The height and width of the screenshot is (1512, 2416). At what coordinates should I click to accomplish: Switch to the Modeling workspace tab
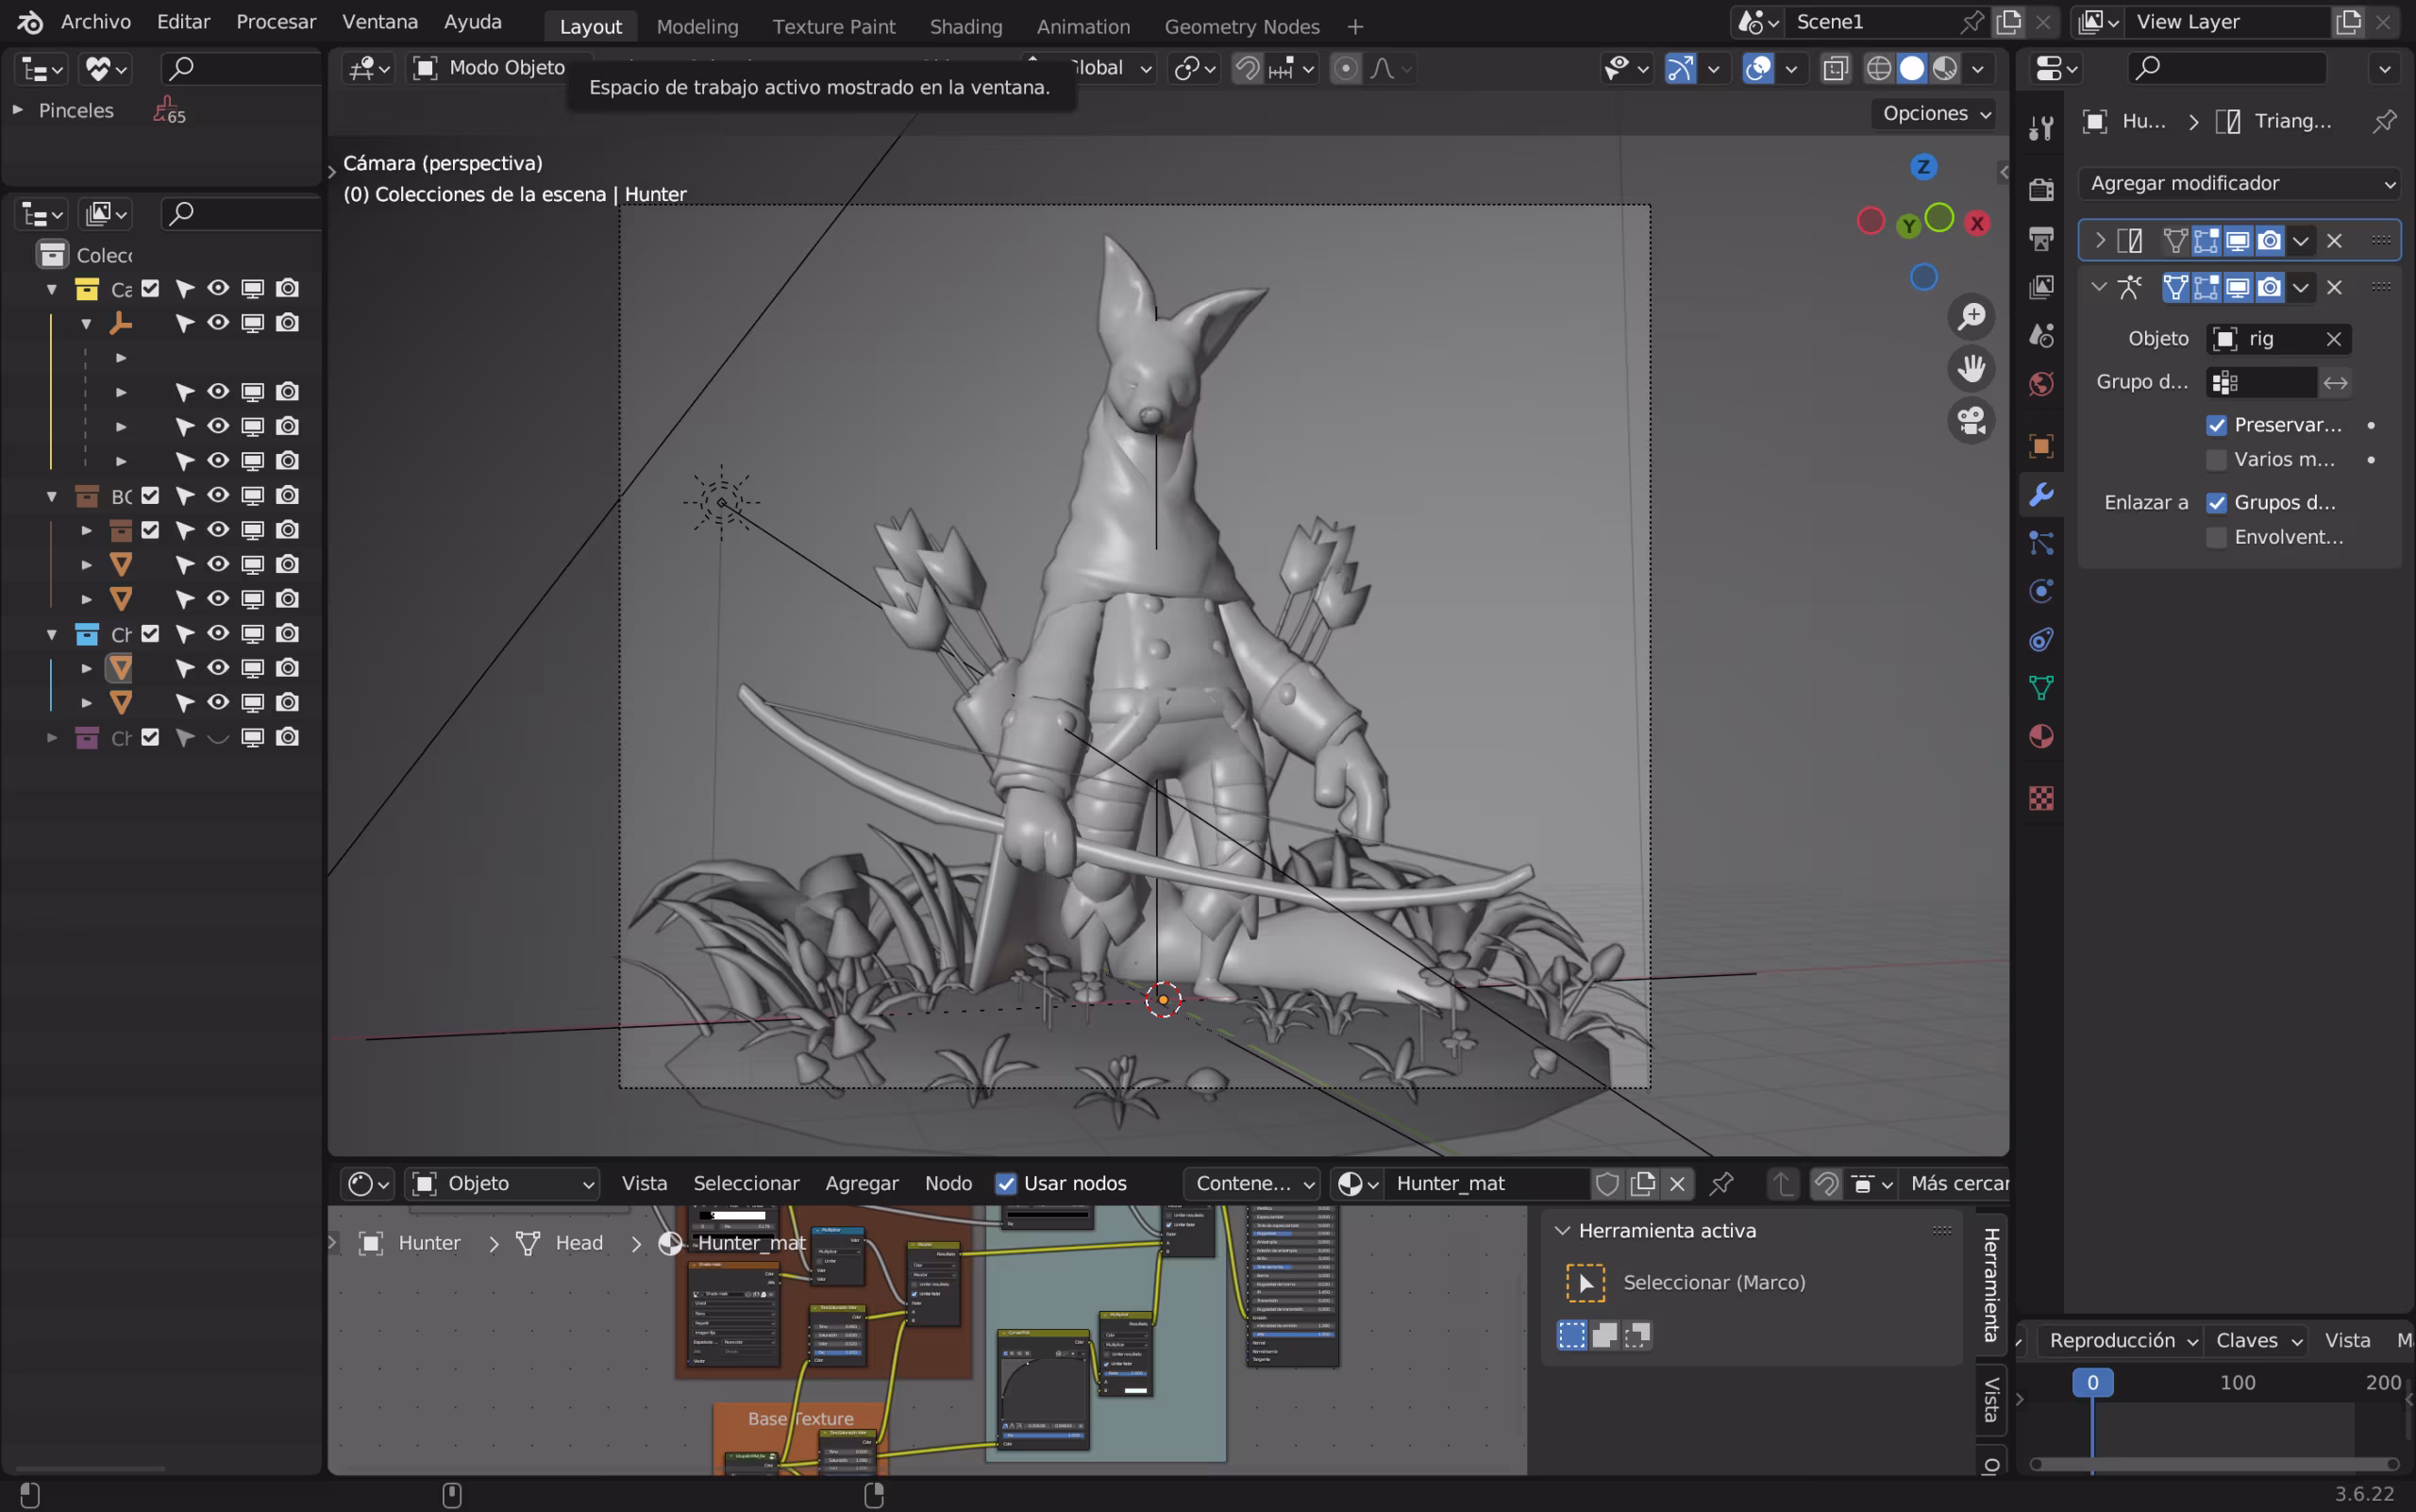(697, 27)
